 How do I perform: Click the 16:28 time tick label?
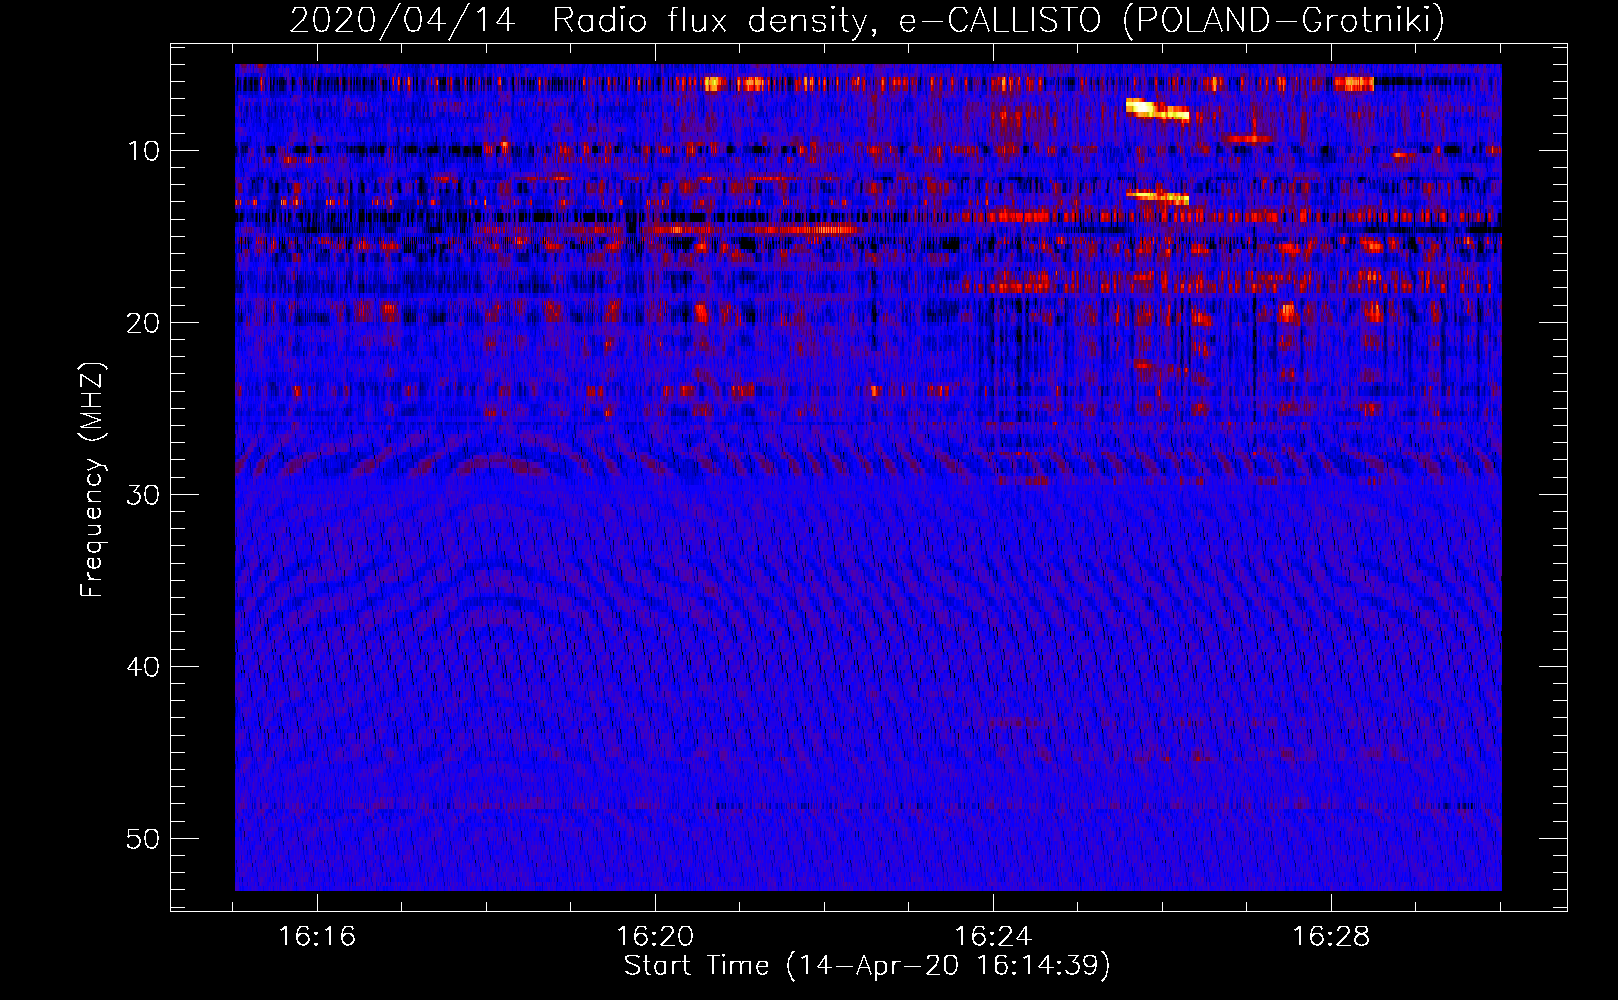tap(1331, 937)
